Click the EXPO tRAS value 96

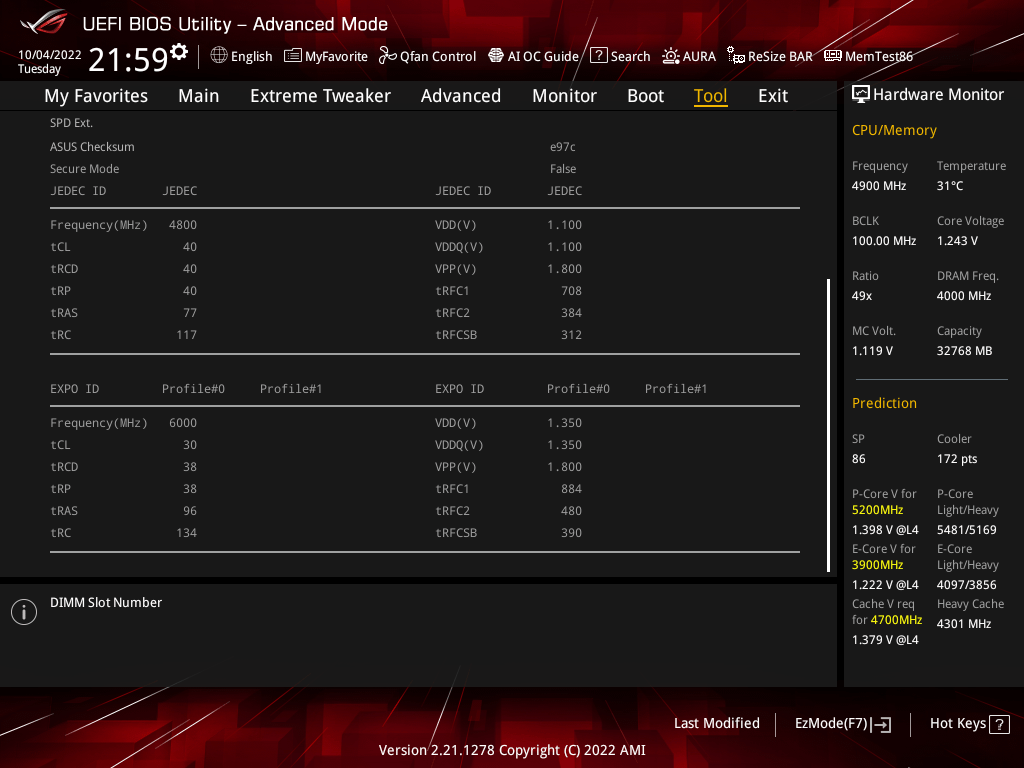(x=189, y=511)
